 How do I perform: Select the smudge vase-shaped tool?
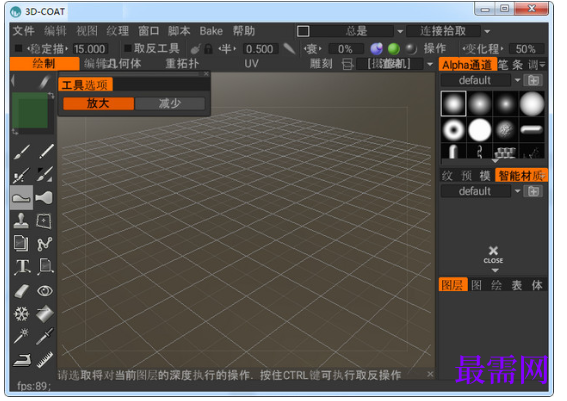pyautogui.click(x=45, y=198)
